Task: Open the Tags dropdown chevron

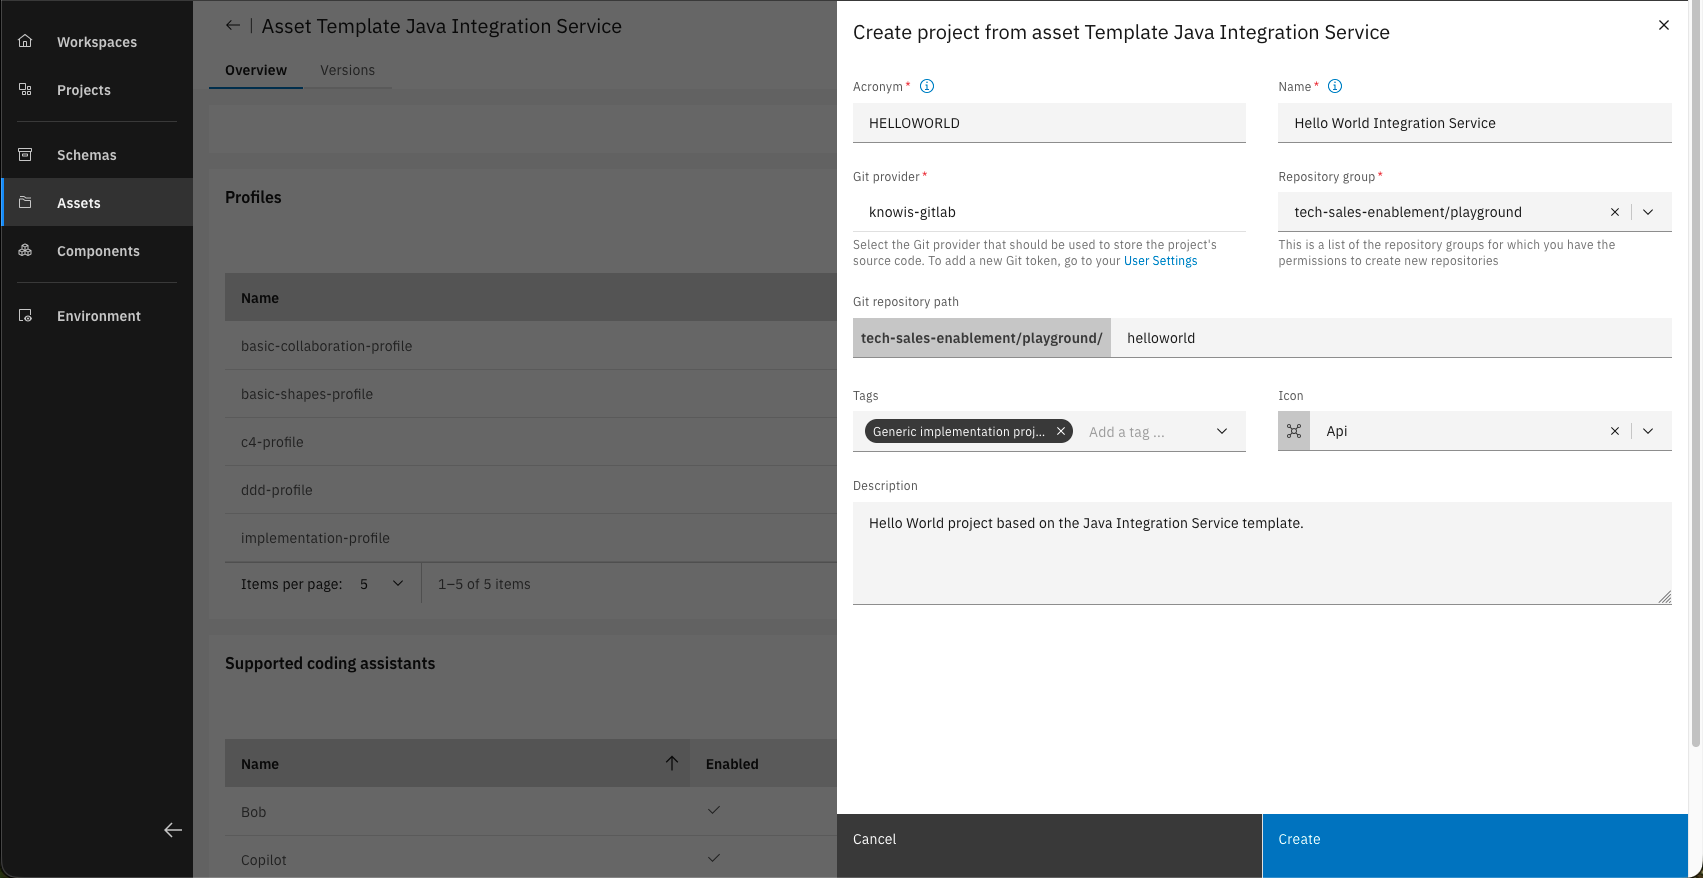Action: [1222, 431]
